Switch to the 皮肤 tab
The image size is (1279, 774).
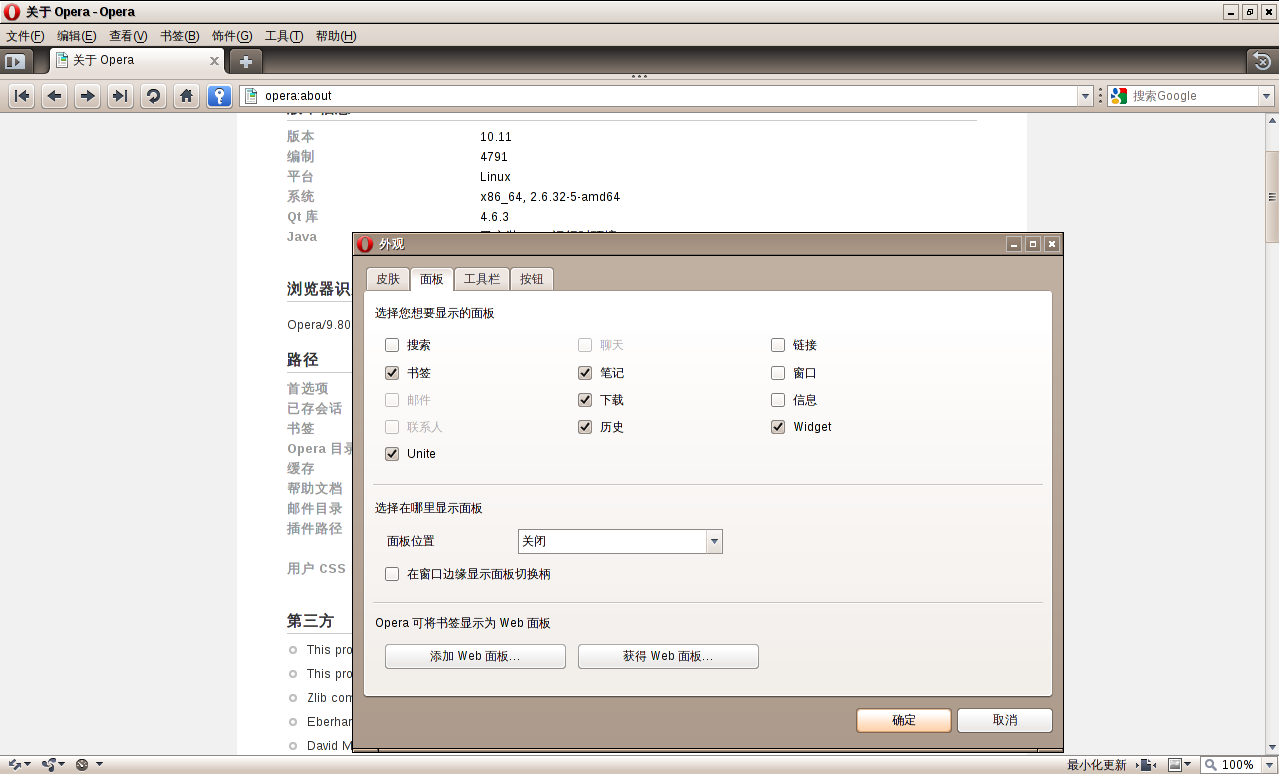pos(387,279)
